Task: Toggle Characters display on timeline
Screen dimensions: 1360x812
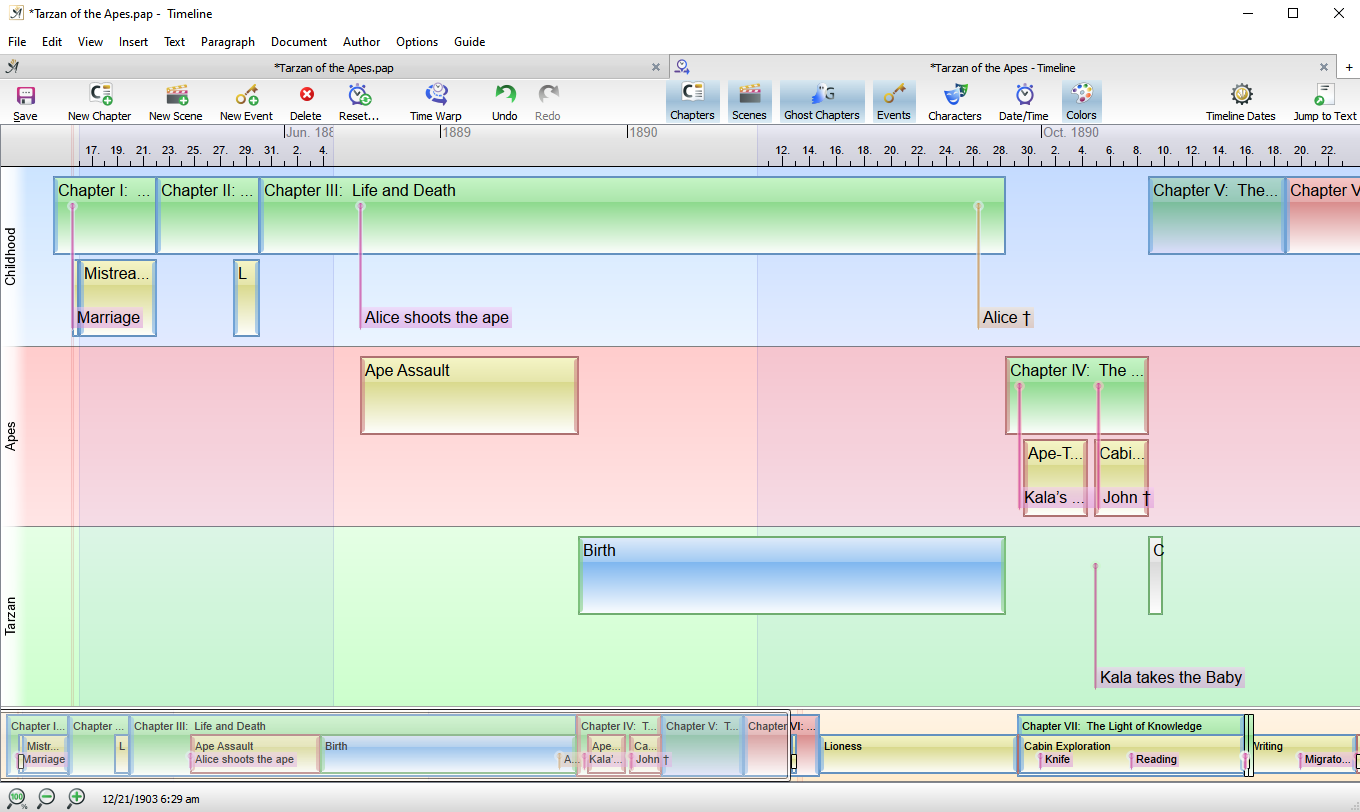Action: 955,102
